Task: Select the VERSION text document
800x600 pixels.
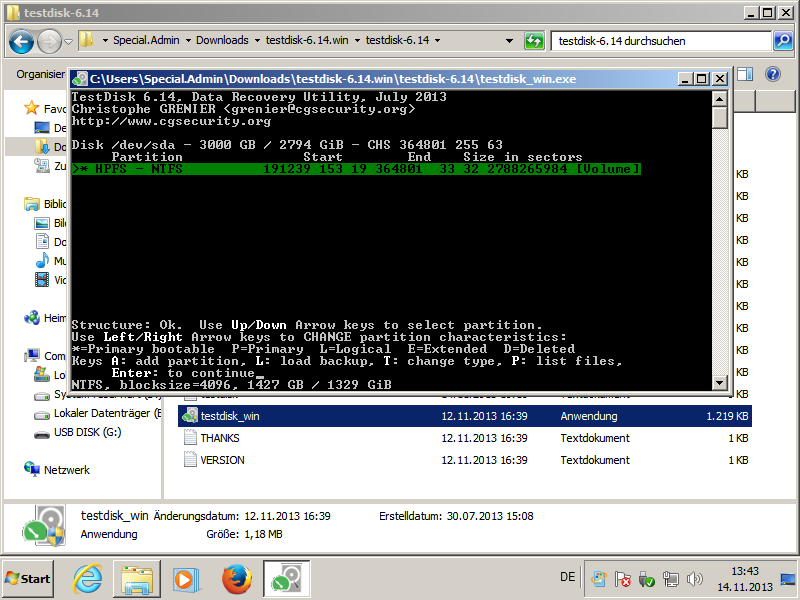Action: pyautogui.click(x=465, y=460)
